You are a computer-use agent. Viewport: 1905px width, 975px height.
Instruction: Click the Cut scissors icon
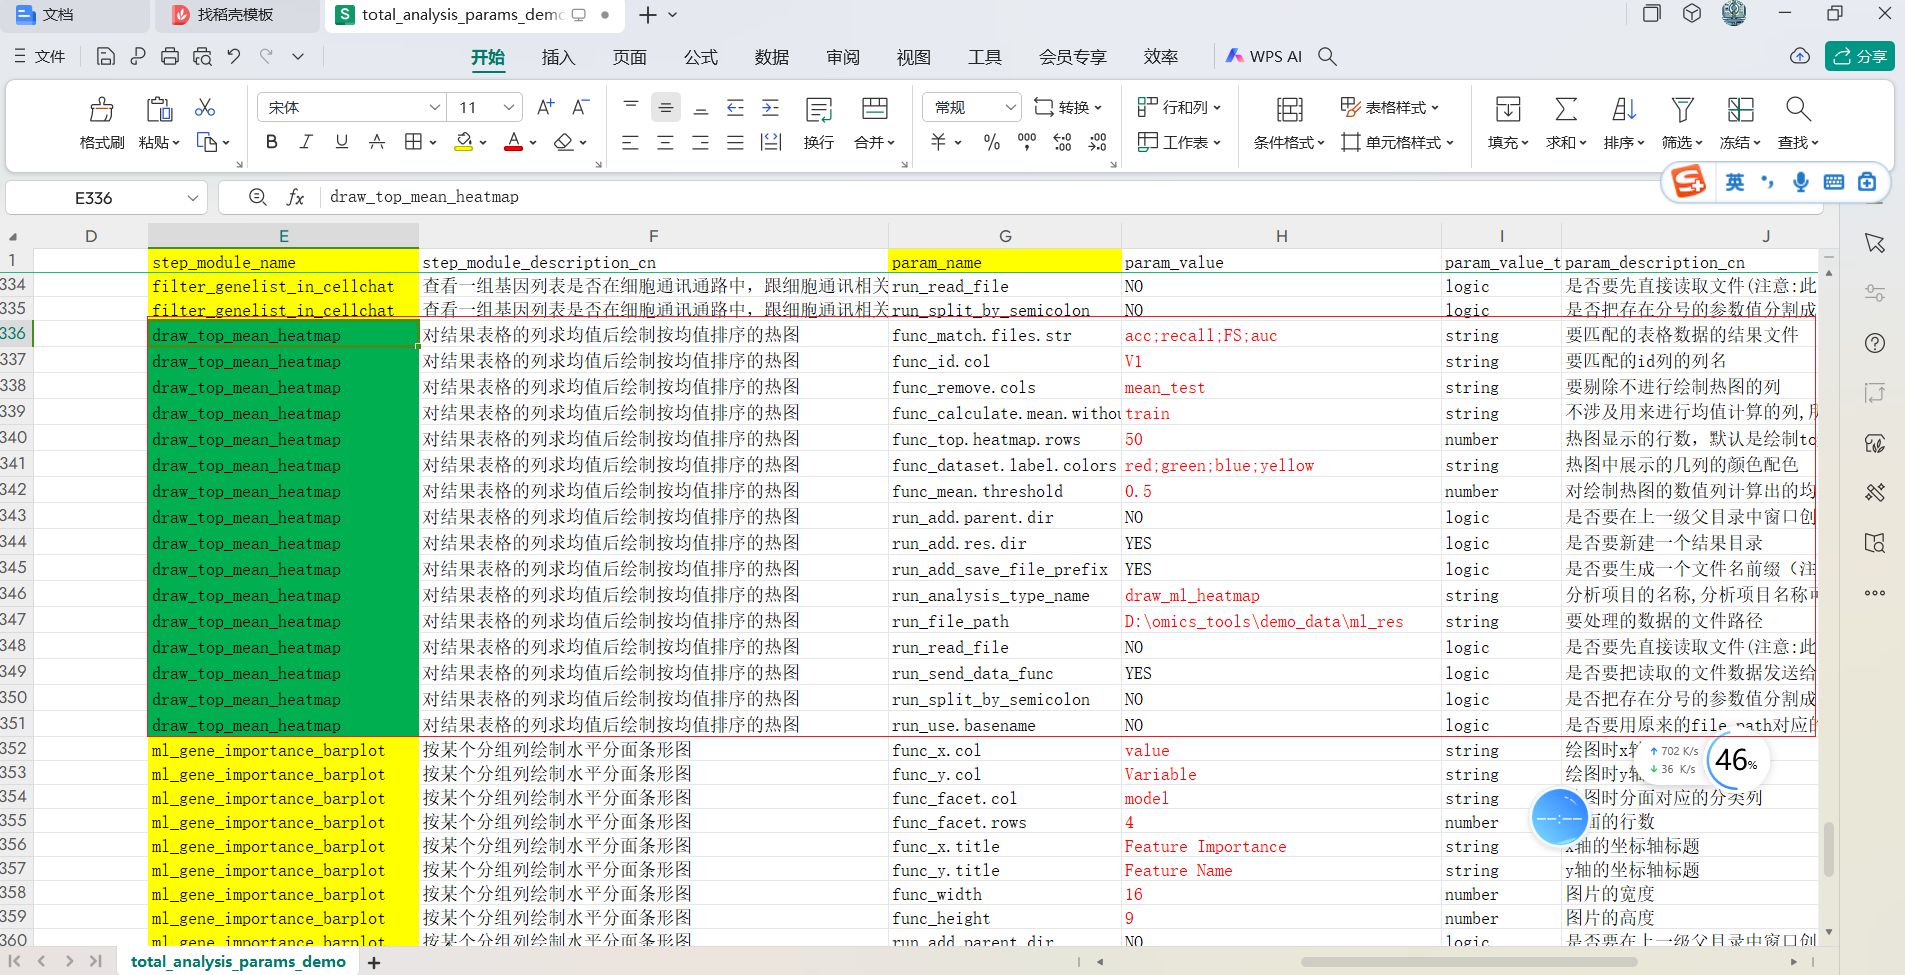[205, 107]
